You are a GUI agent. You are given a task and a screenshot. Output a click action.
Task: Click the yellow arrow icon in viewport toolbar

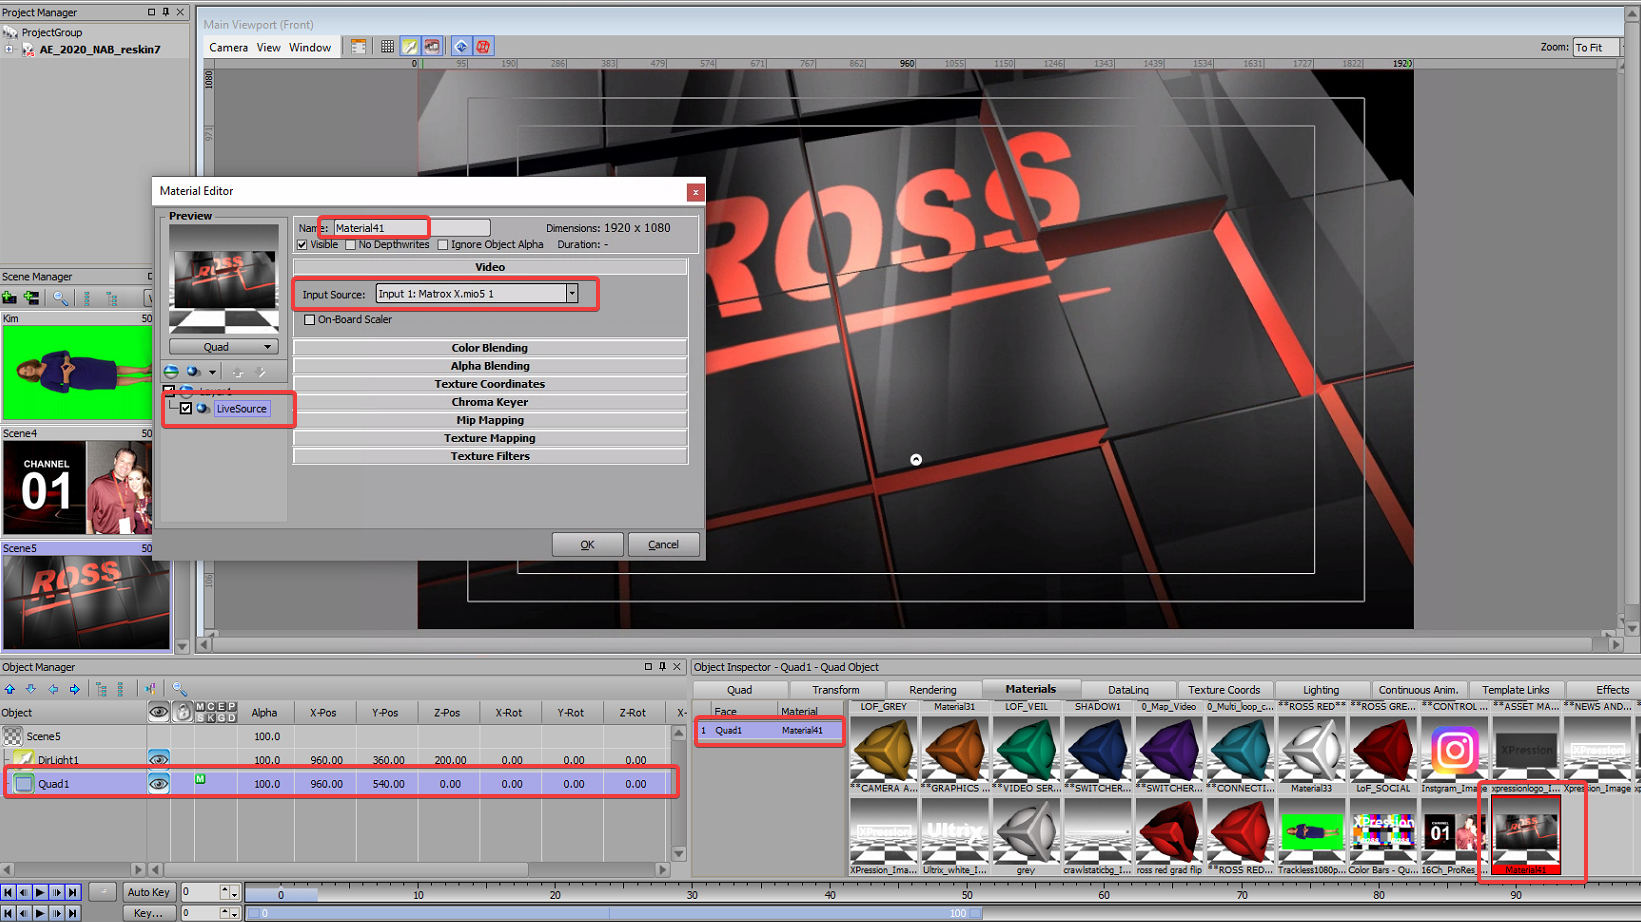pos(410,47)
